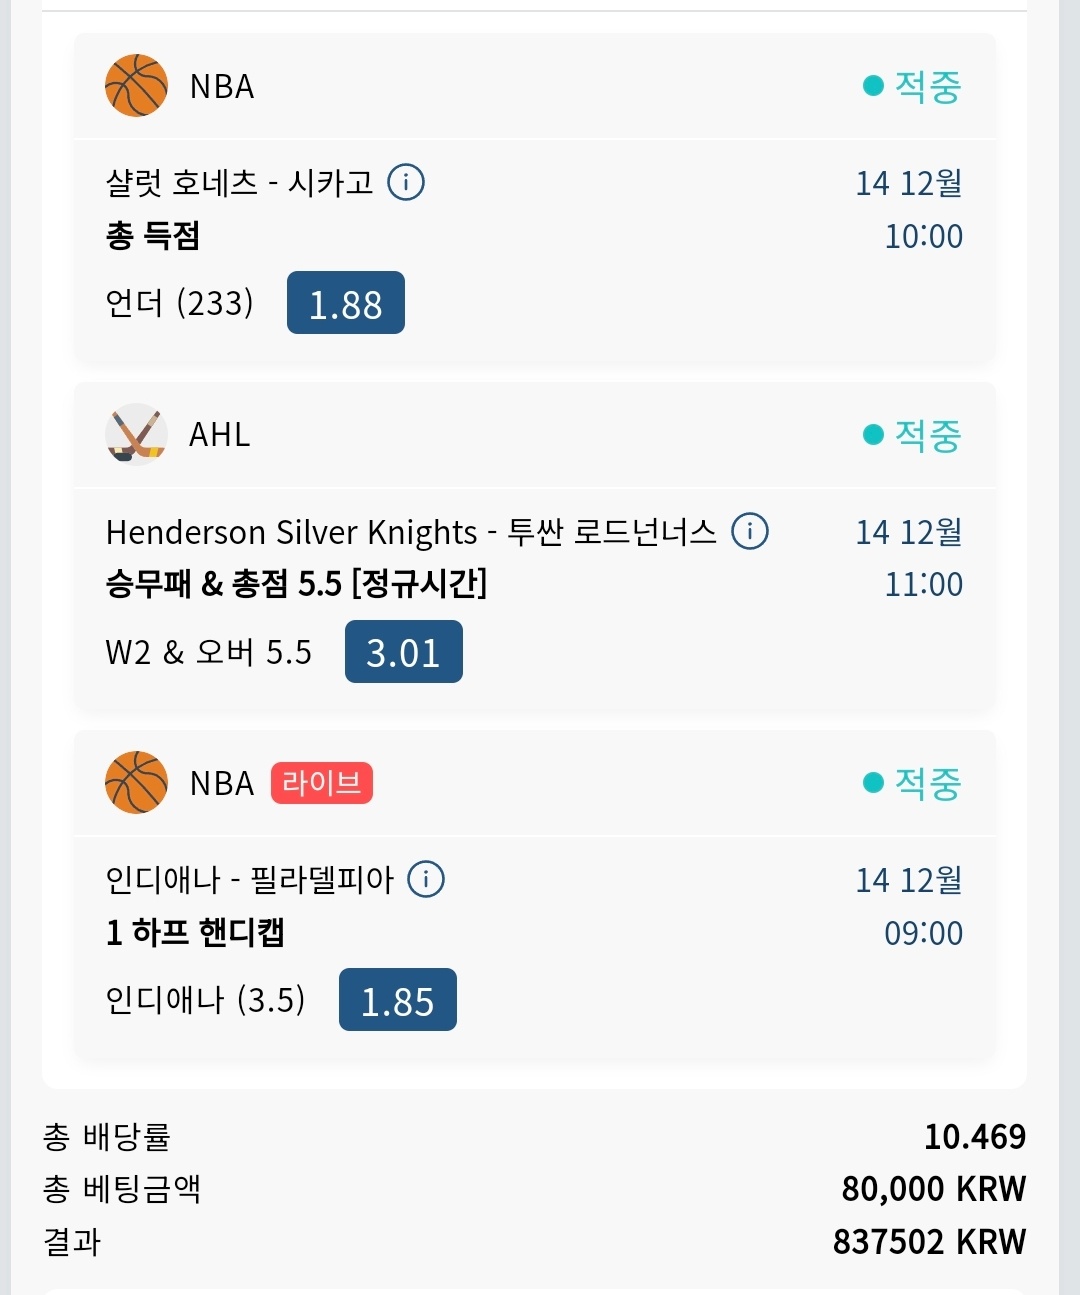Select the 인디애나 - 필라델피아 match title
1080x1295 pixels.
click(x=250, y=880)
